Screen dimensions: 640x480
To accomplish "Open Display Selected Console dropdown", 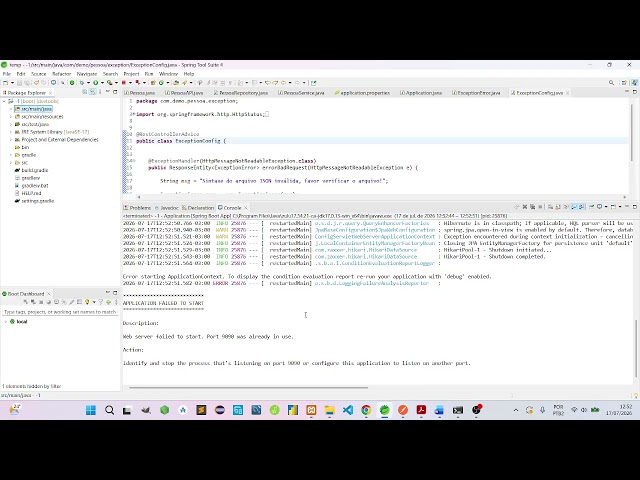I will [x=606, y=207].
